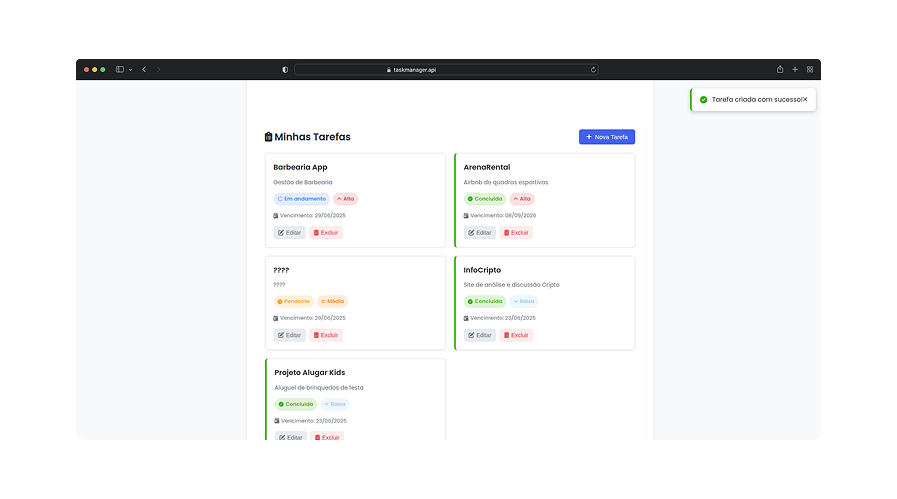Click the Concluída badge on Projeto Alugar Kids
This screenshot has height=499, width=897.
point(296,404)
